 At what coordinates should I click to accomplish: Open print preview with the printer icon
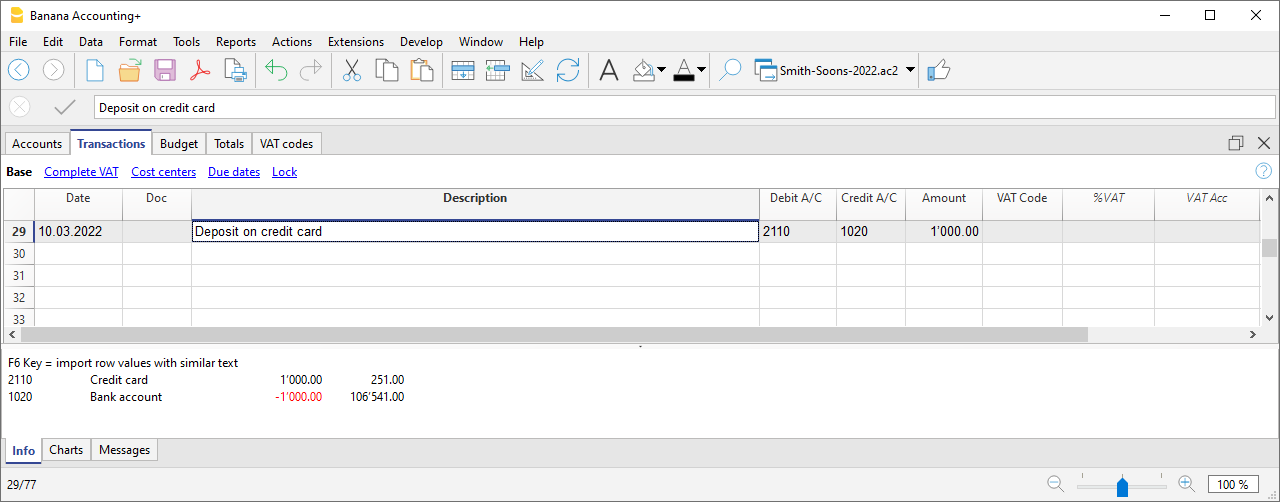(x=235, y=70)
